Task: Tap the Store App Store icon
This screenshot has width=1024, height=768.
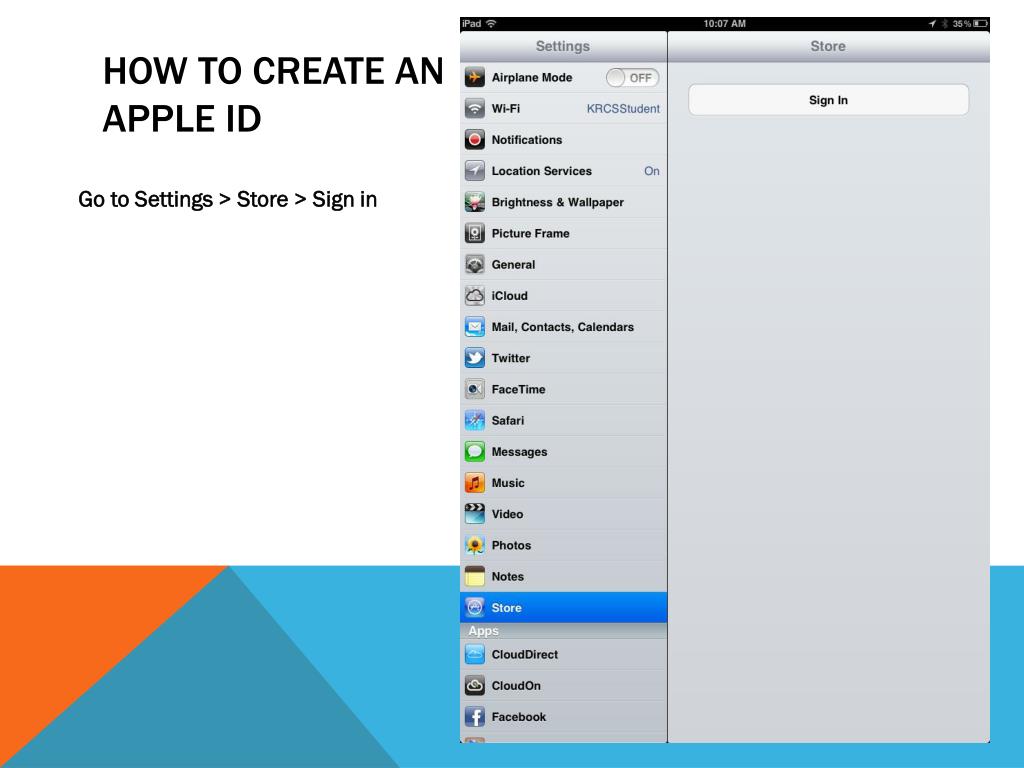Action: (475, 608)
